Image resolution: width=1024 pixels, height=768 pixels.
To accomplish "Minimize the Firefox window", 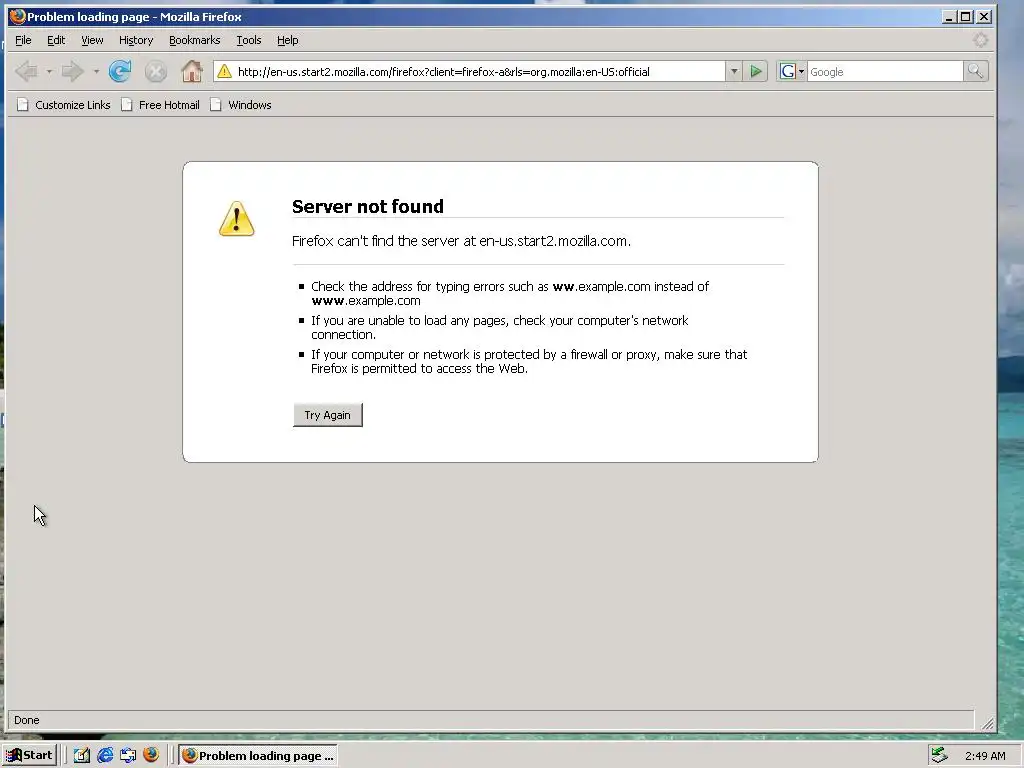I will [949, 16].
